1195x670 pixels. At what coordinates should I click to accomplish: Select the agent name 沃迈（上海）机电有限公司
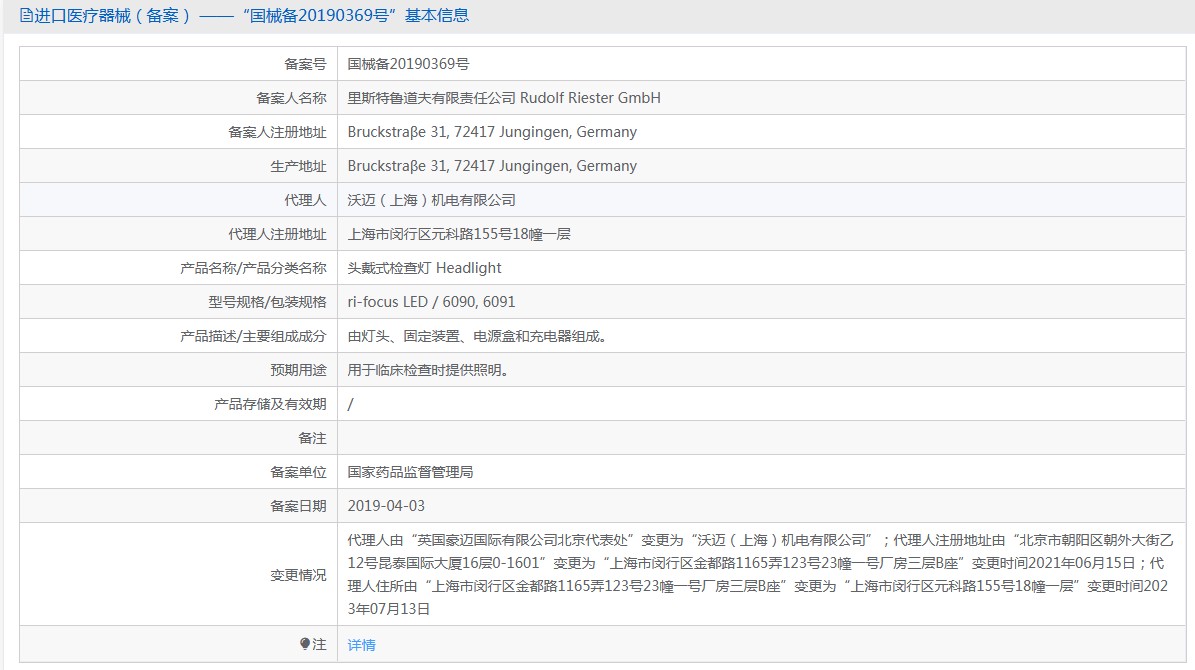tap(431, 200)
